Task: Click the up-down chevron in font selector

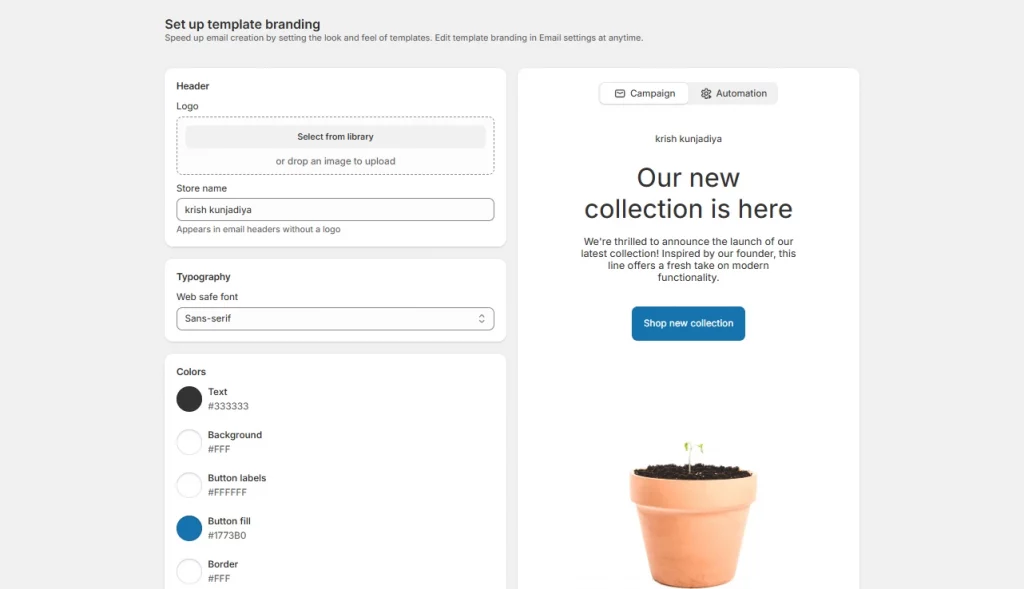Action: click(x=481, y=319)
